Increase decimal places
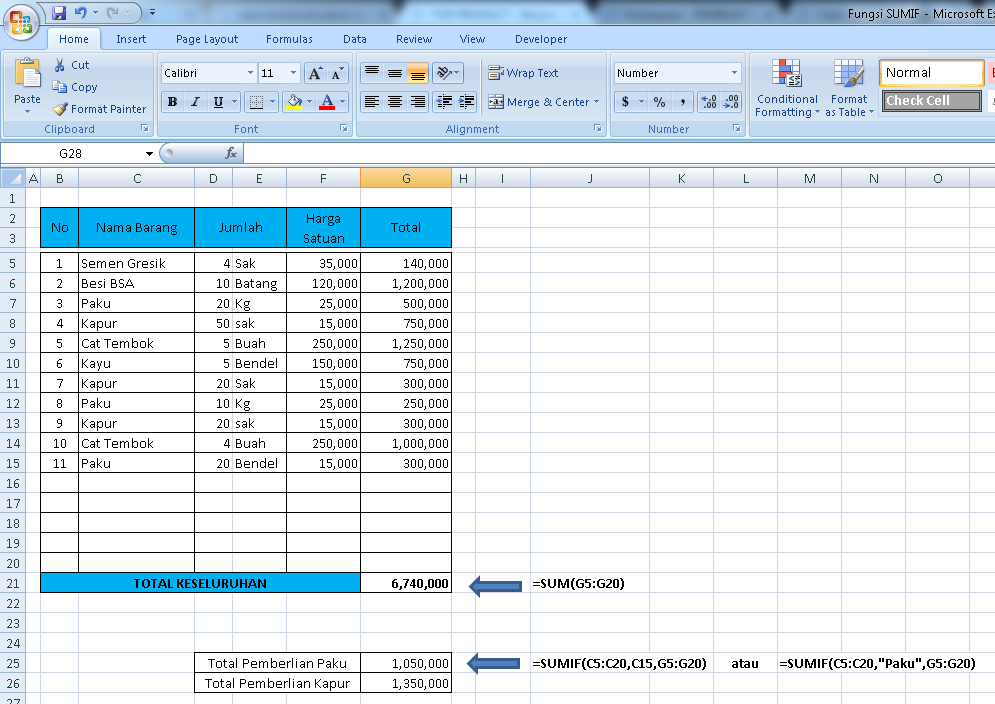 pos(709,102)
